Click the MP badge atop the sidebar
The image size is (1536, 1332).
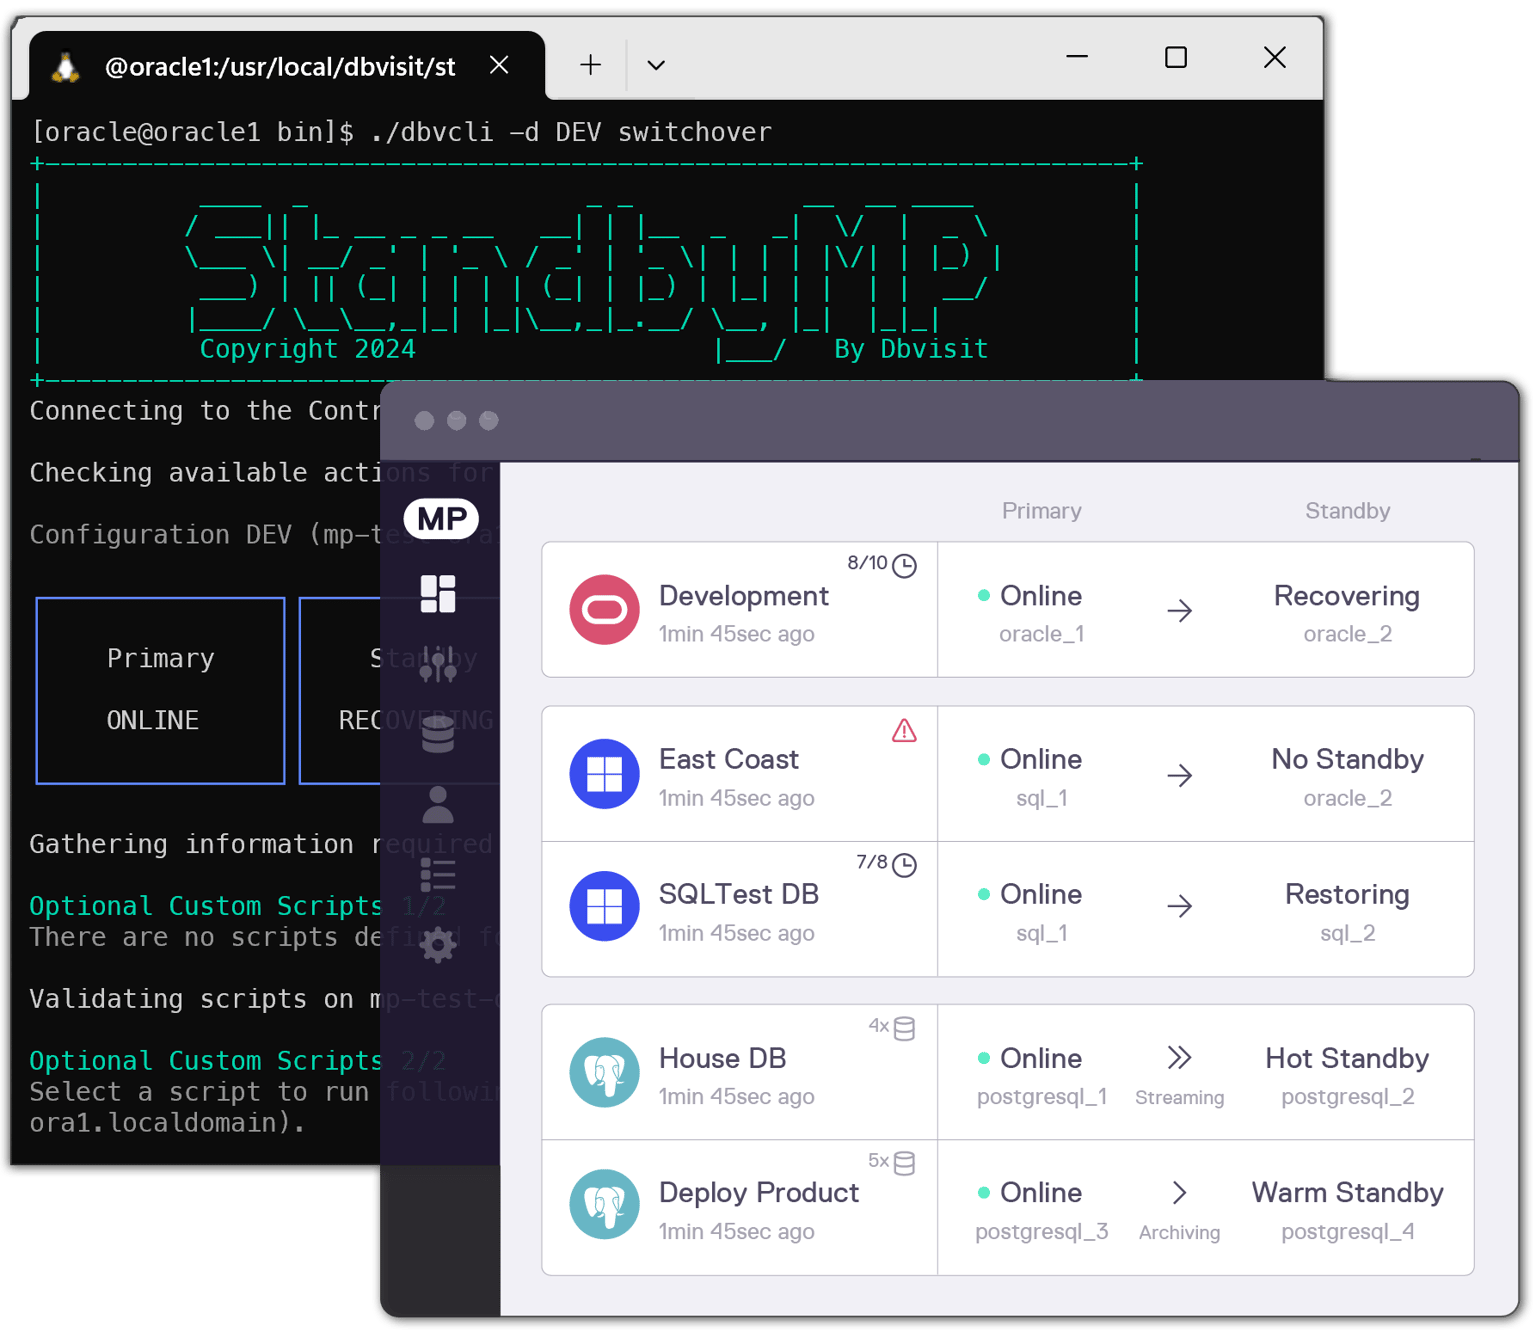[441, 519]
